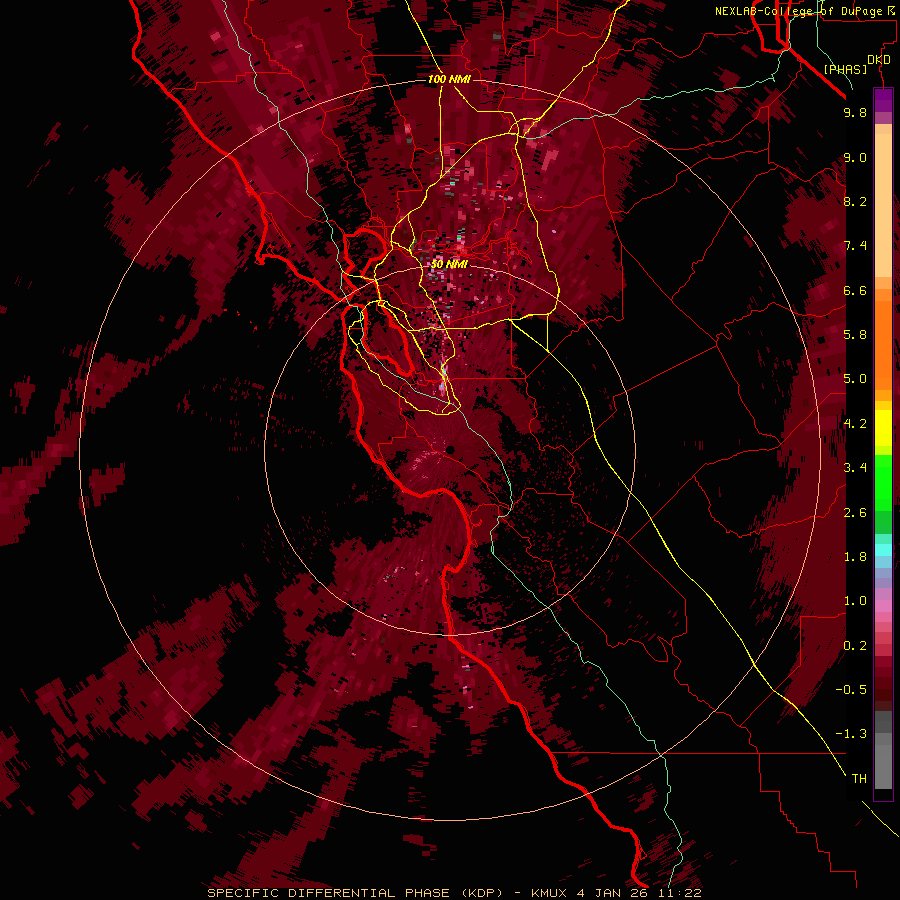Screen dimensions: 900x900
Task: Click the -0.5 scale value
Action: tap(852, 690)
